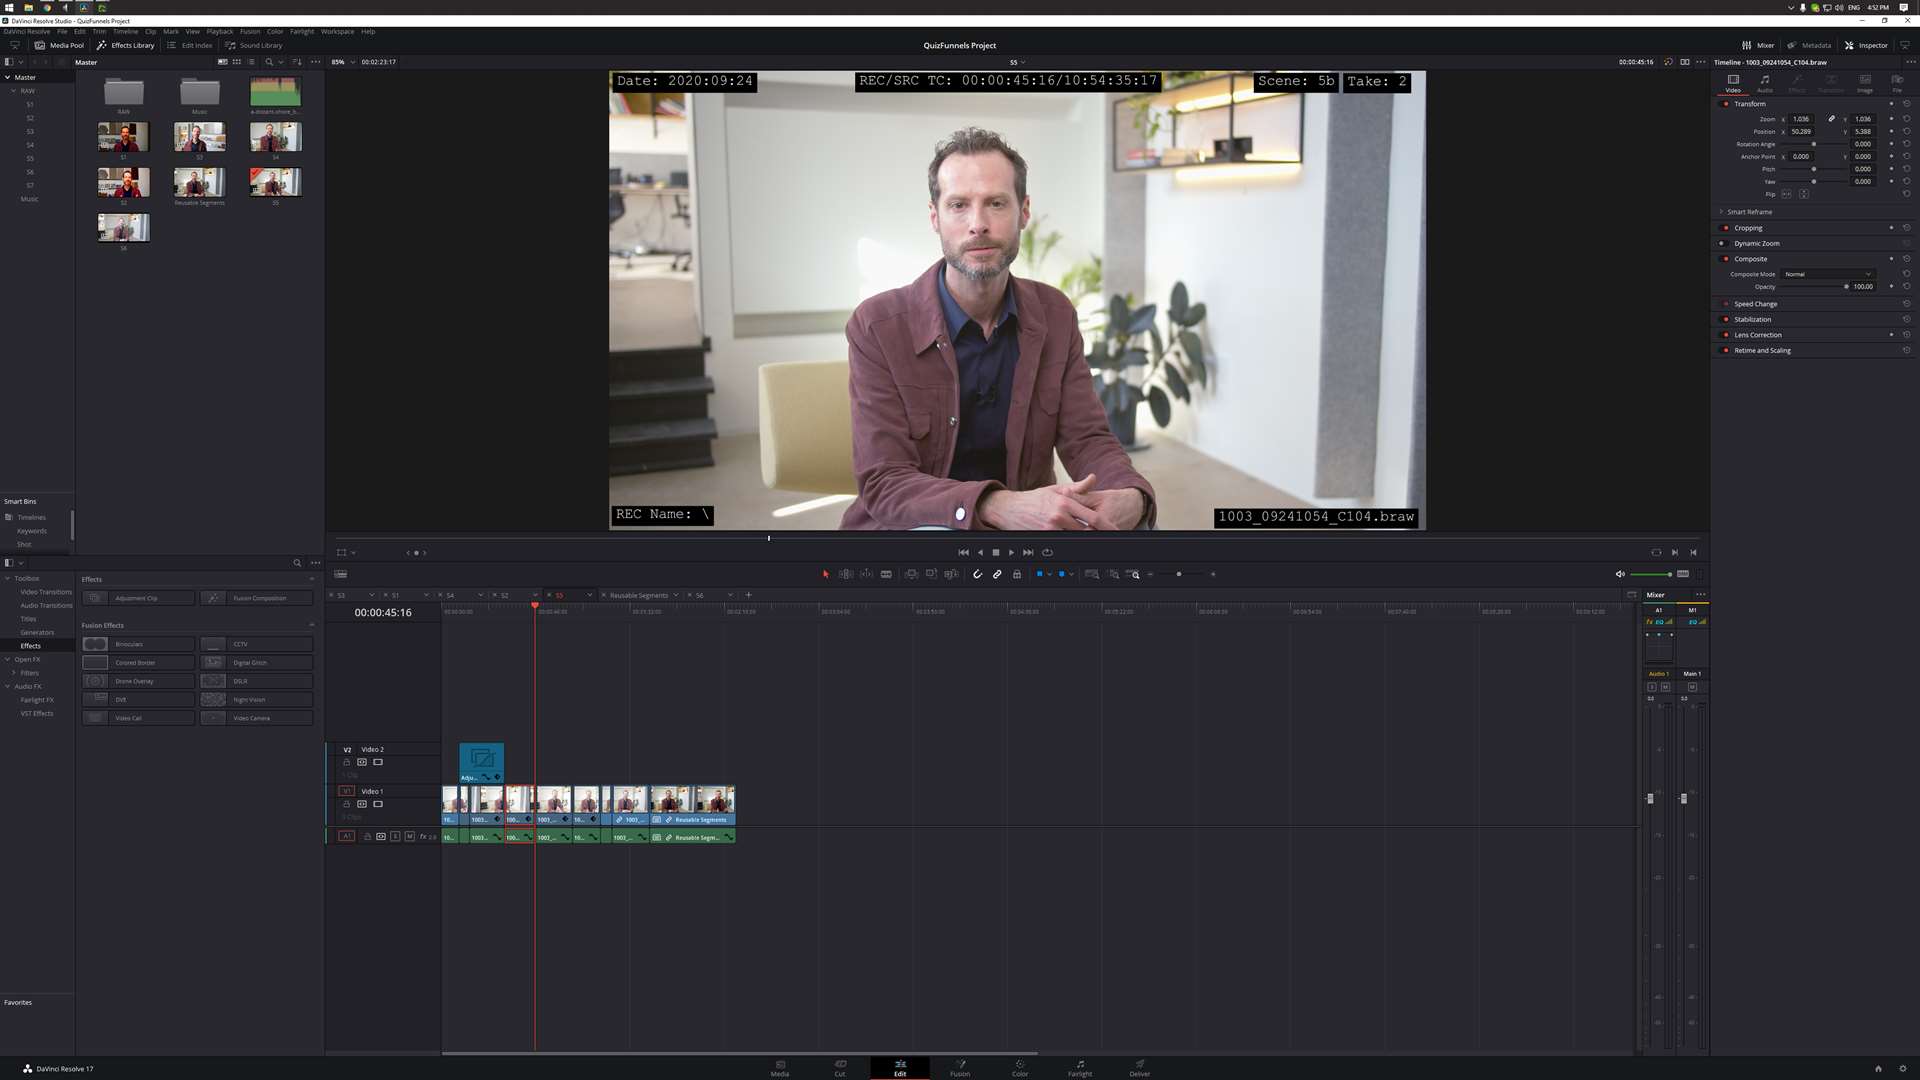Screen dimensions: 1920x1080
Task: Click the Stop playback button
Action: (x=995, y=552)
